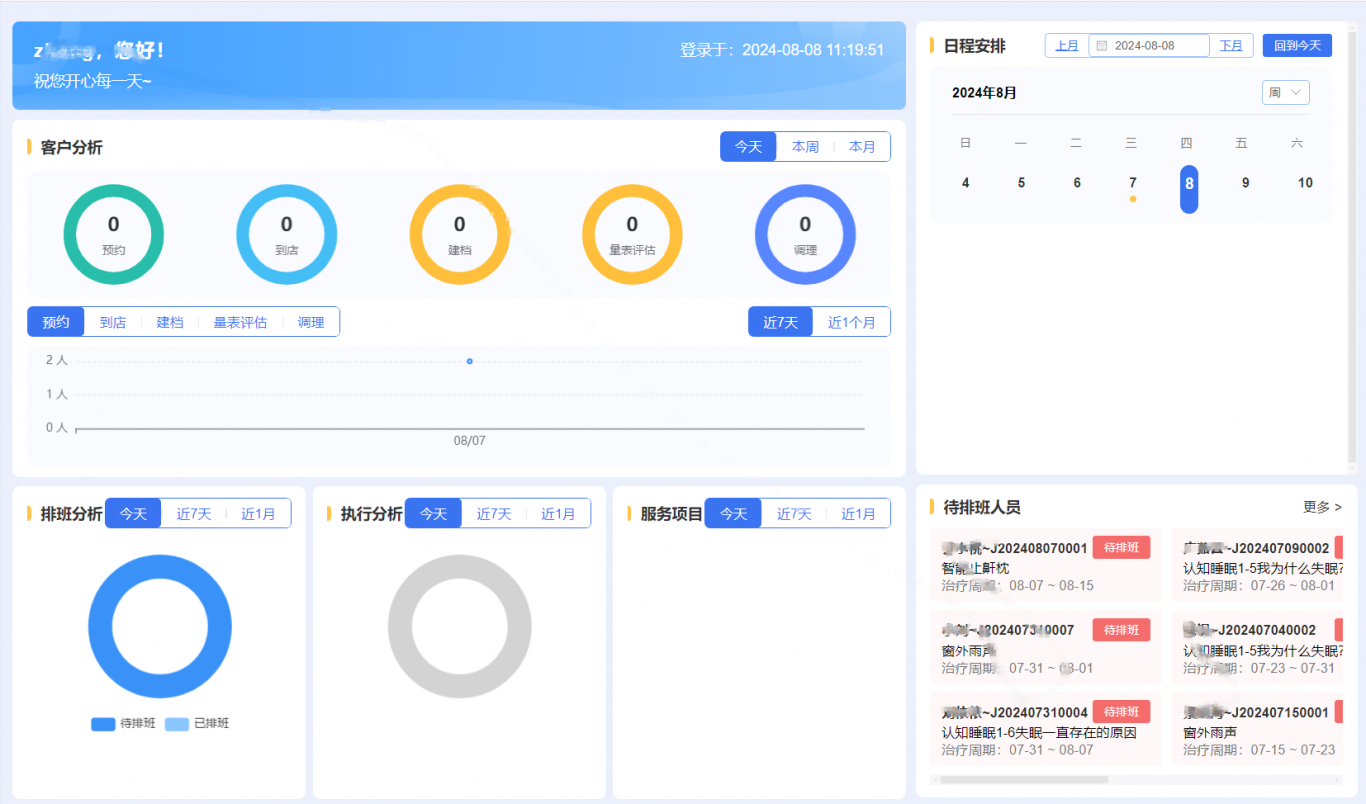
Task: Click 待排班 tag on J202408070001 card
Action: click(x=1122, y=547)
